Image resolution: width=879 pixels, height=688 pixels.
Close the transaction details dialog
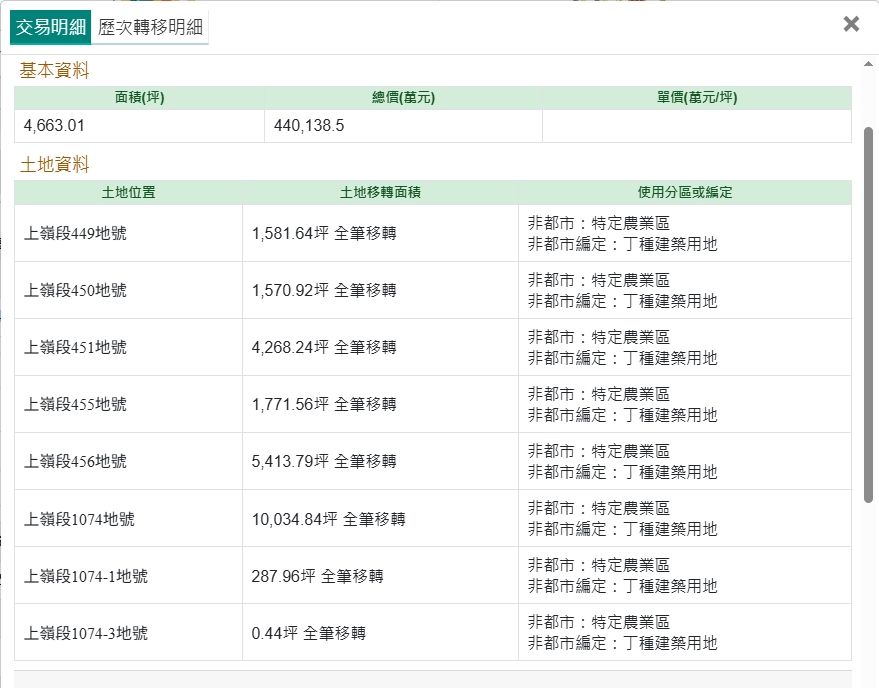click(x=851, y=24)
